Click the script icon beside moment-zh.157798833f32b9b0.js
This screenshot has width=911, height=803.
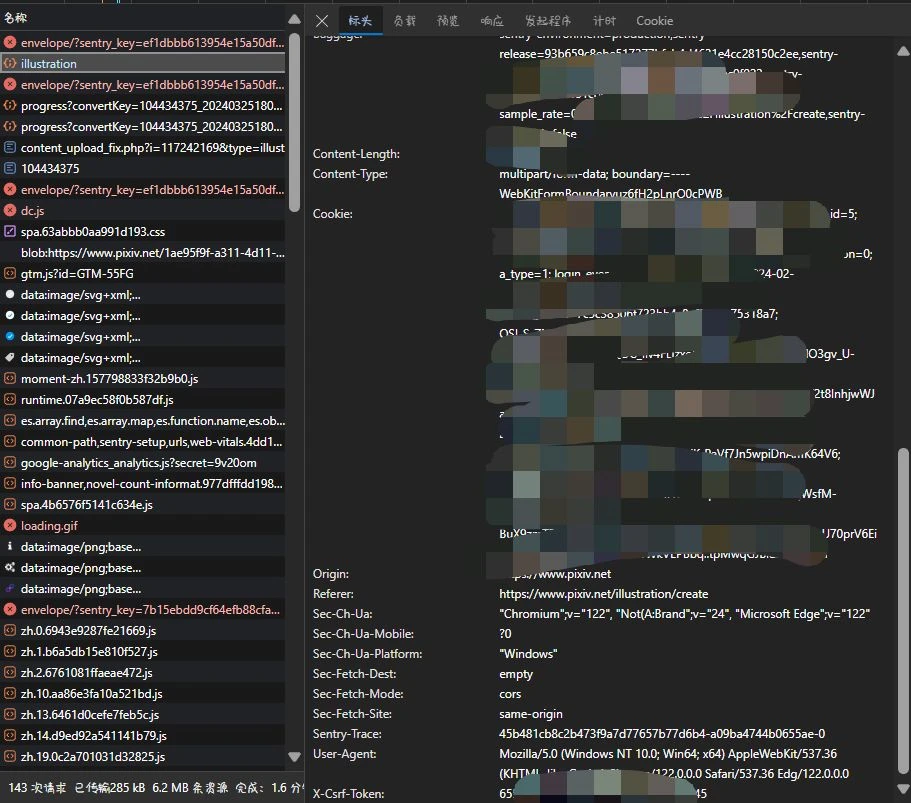tap(10, 378)
